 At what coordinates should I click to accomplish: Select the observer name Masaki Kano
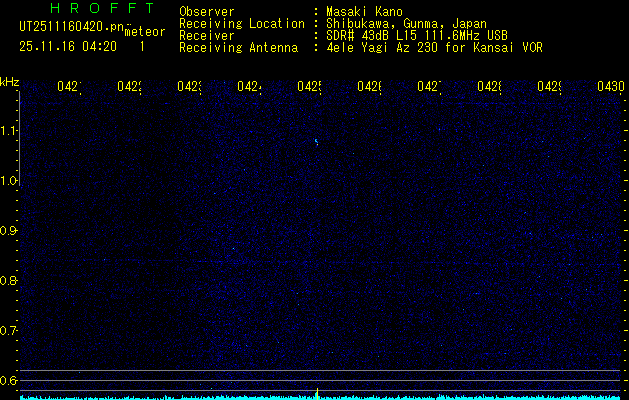coord(364,12)
